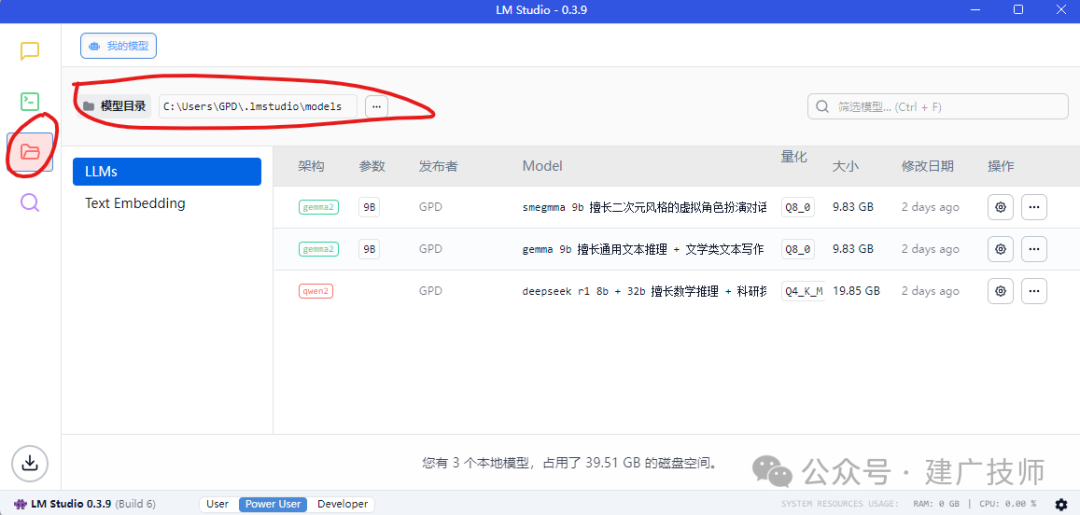1080x515 pixels.
Task: Select the gemma 9b model name
Action: pyautogui.click(x=643, y=249)
